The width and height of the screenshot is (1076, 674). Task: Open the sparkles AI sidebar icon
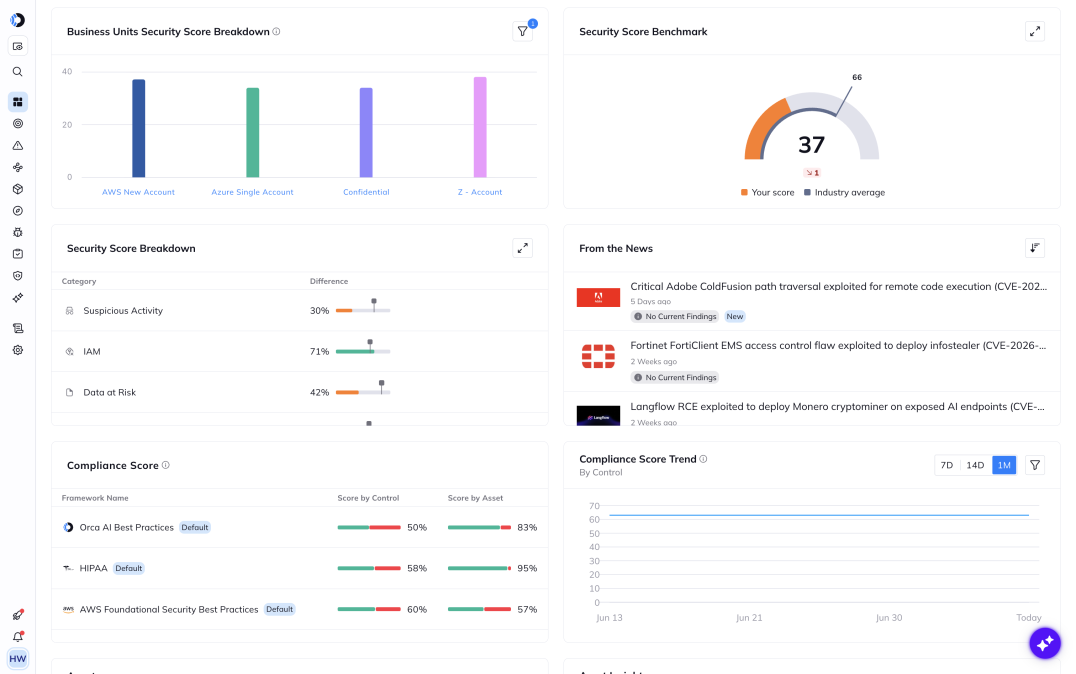(18, 297)
